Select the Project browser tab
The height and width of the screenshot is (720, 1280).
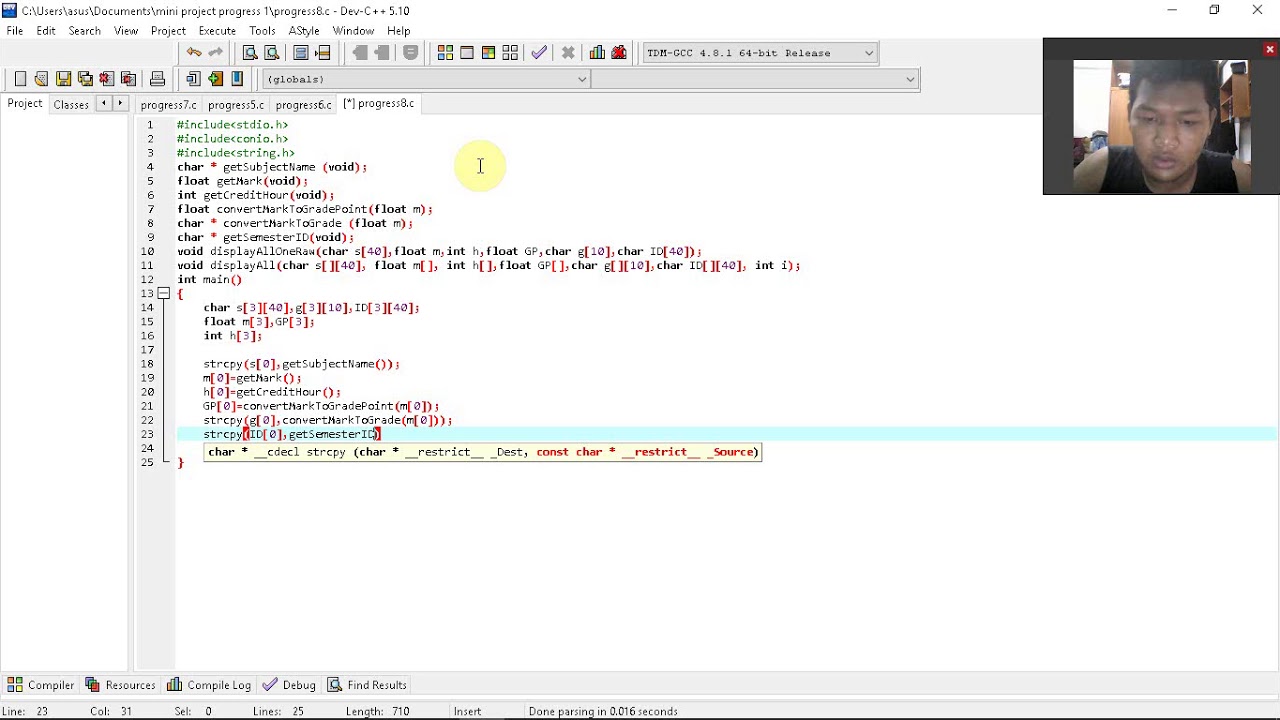coord(25,104)
